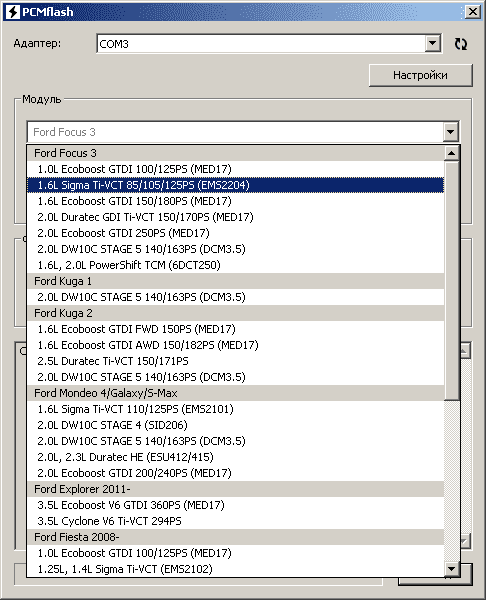Click the list scrollbar down arrow

click(x=452, y=569)
